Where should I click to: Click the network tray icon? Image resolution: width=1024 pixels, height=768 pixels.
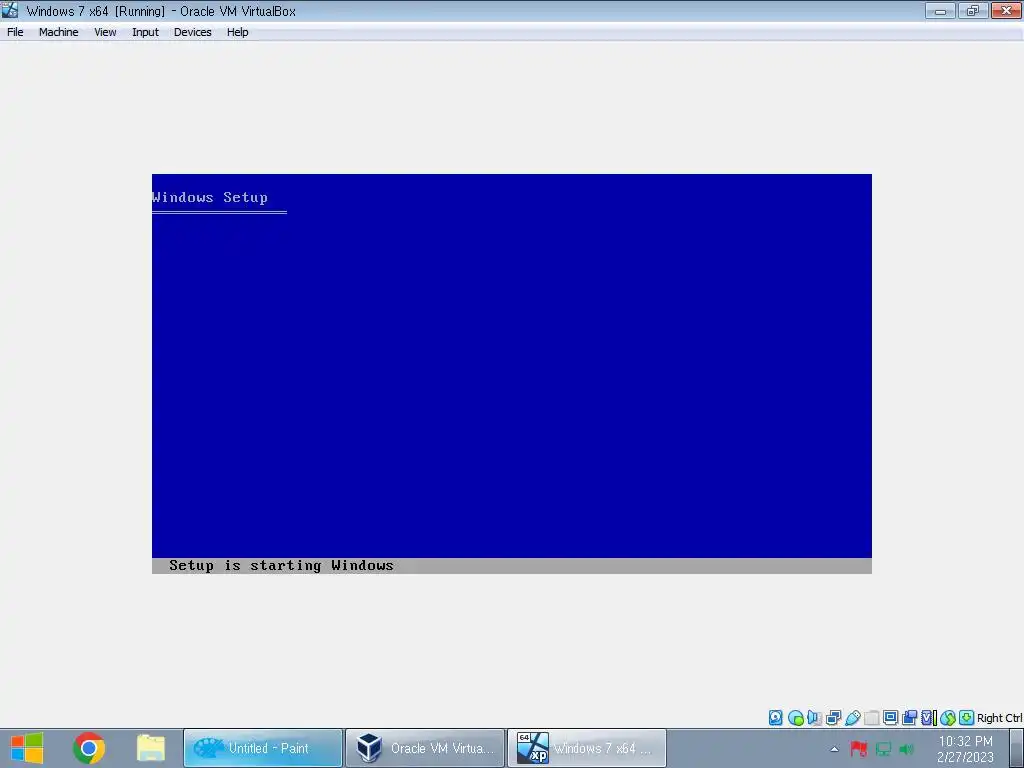(x=883, y=749)
